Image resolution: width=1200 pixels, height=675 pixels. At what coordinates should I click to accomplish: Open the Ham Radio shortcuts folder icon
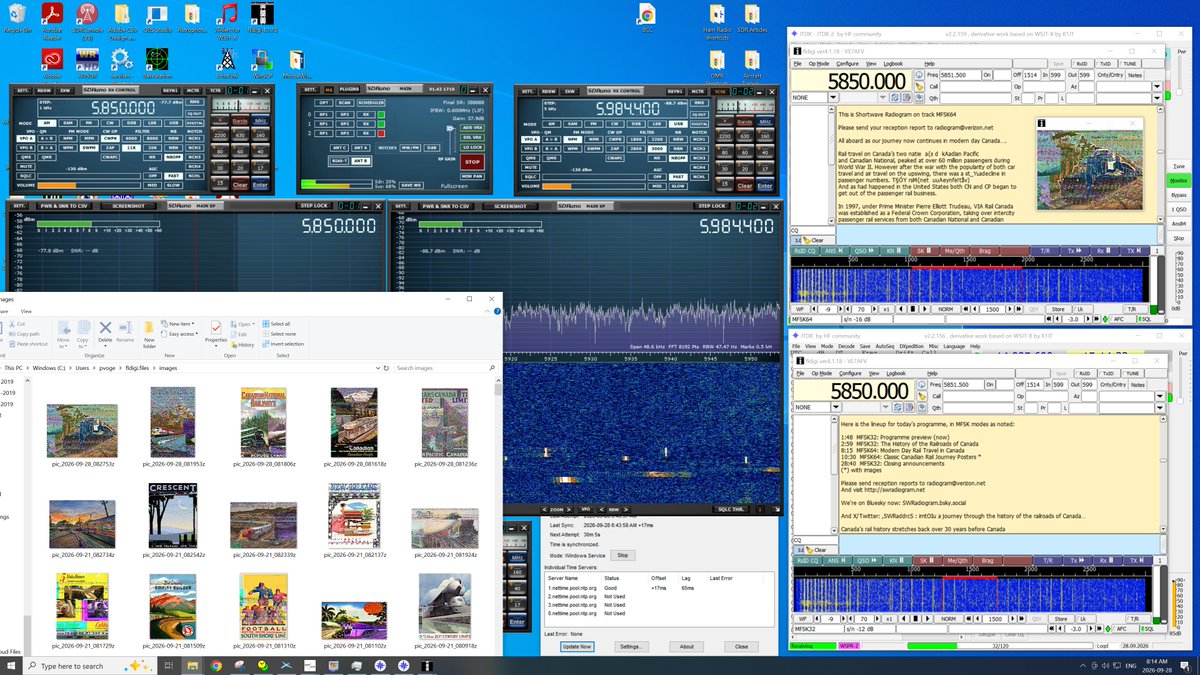tap(717, 18)
